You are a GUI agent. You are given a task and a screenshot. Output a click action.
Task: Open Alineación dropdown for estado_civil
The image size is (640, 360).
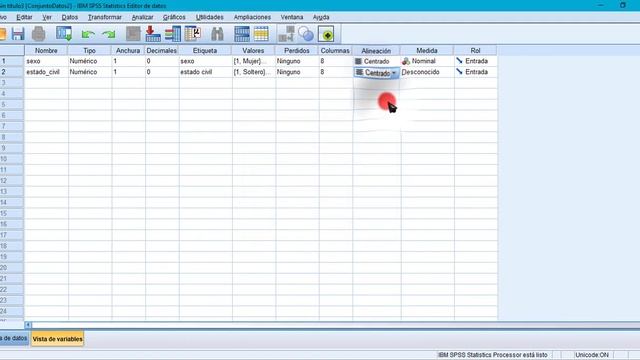tap(394, 73)
